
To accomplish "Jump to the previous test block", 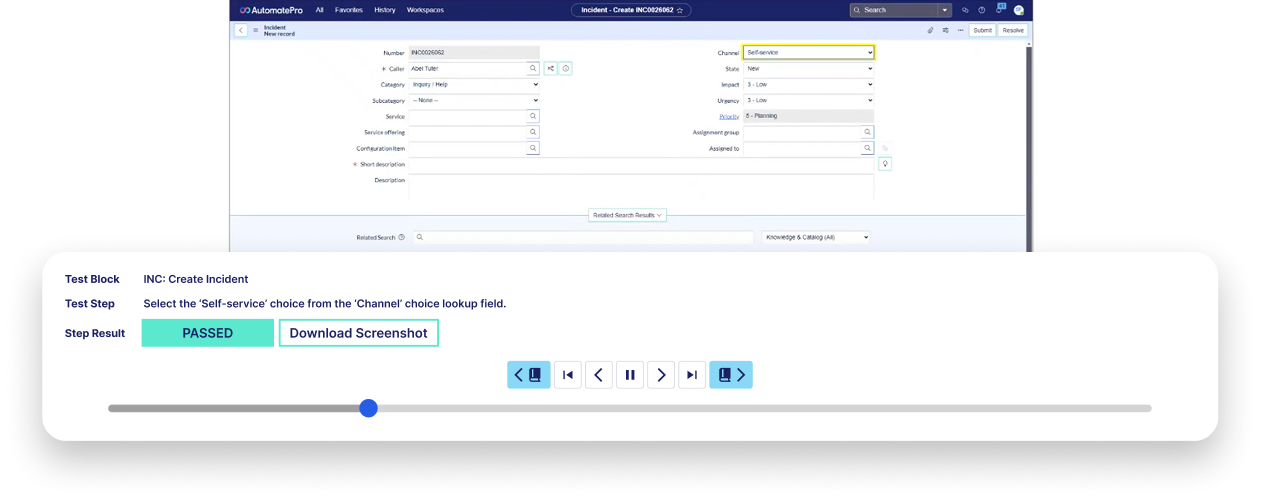I will pos(528,375).
